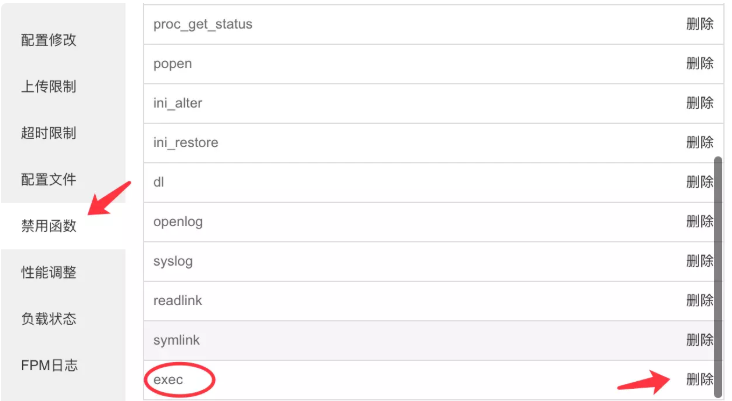Delete the exec function entry

coord(699,380)
